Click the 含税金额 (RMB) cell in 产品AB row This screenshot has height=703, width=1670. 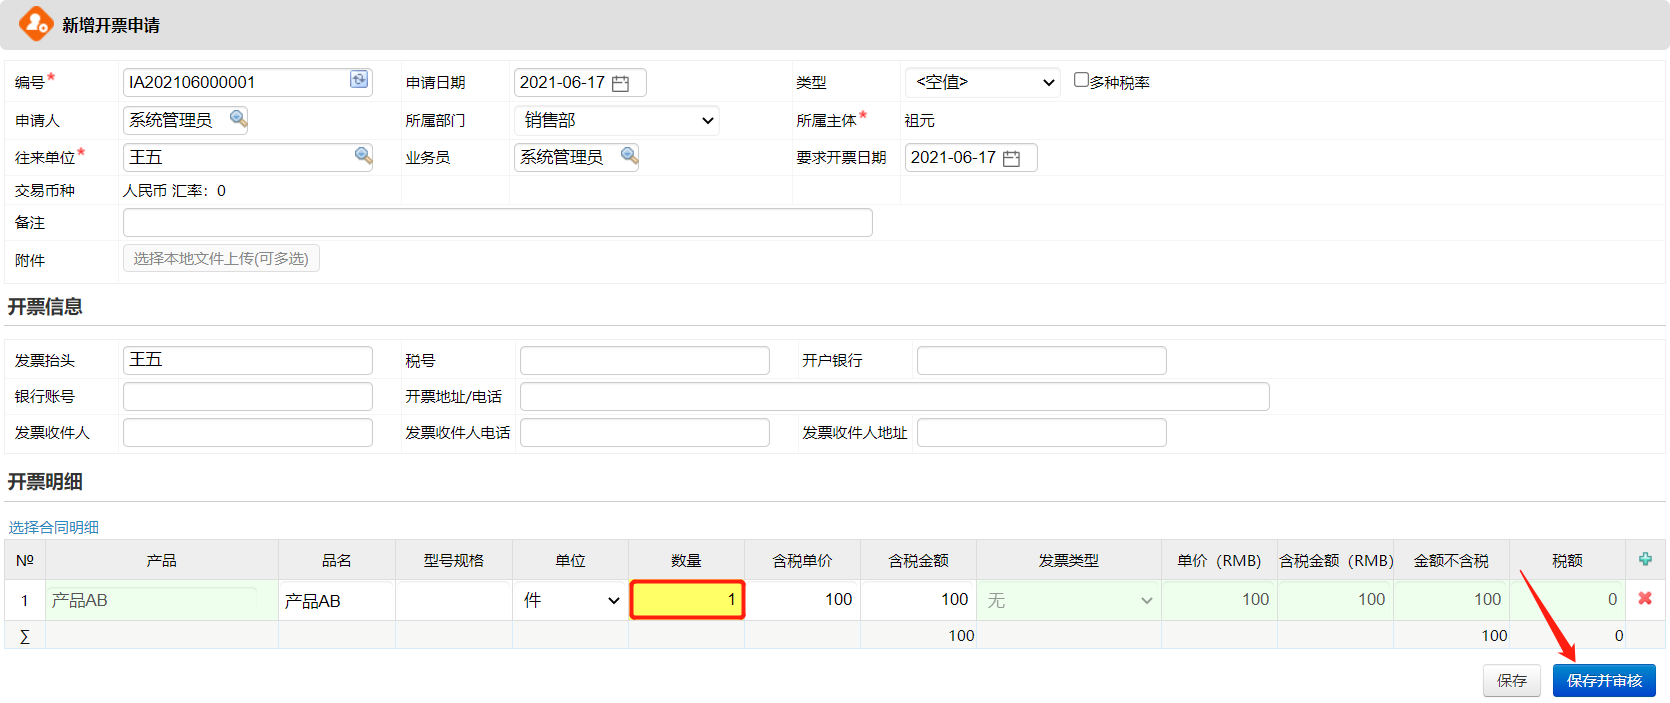point(1335,600)
